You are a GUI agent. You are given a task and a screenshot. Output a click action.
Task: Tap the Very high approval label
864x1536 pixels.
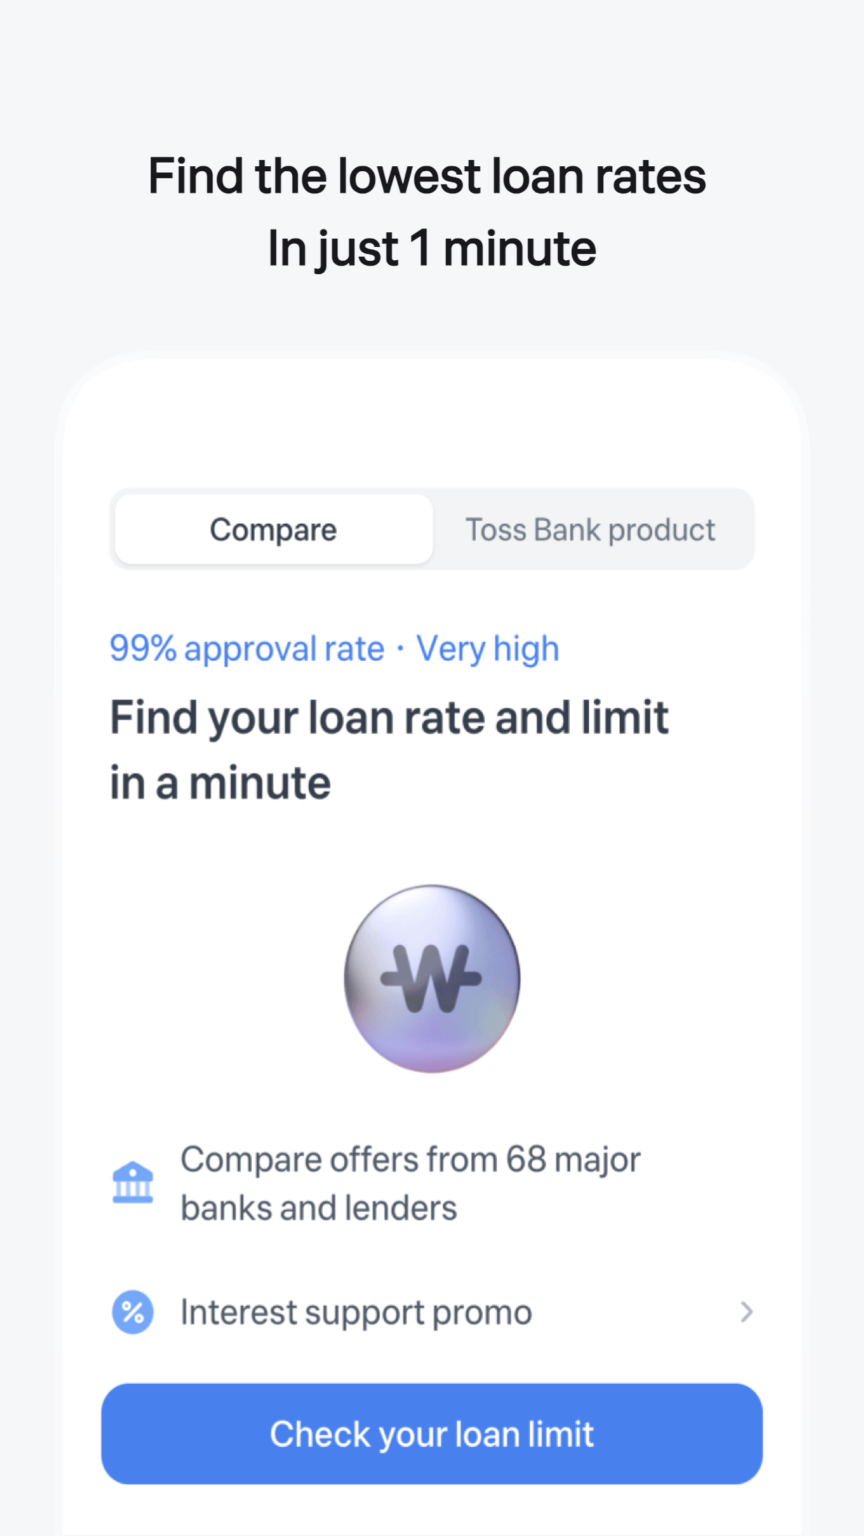(x=488, y=649)
